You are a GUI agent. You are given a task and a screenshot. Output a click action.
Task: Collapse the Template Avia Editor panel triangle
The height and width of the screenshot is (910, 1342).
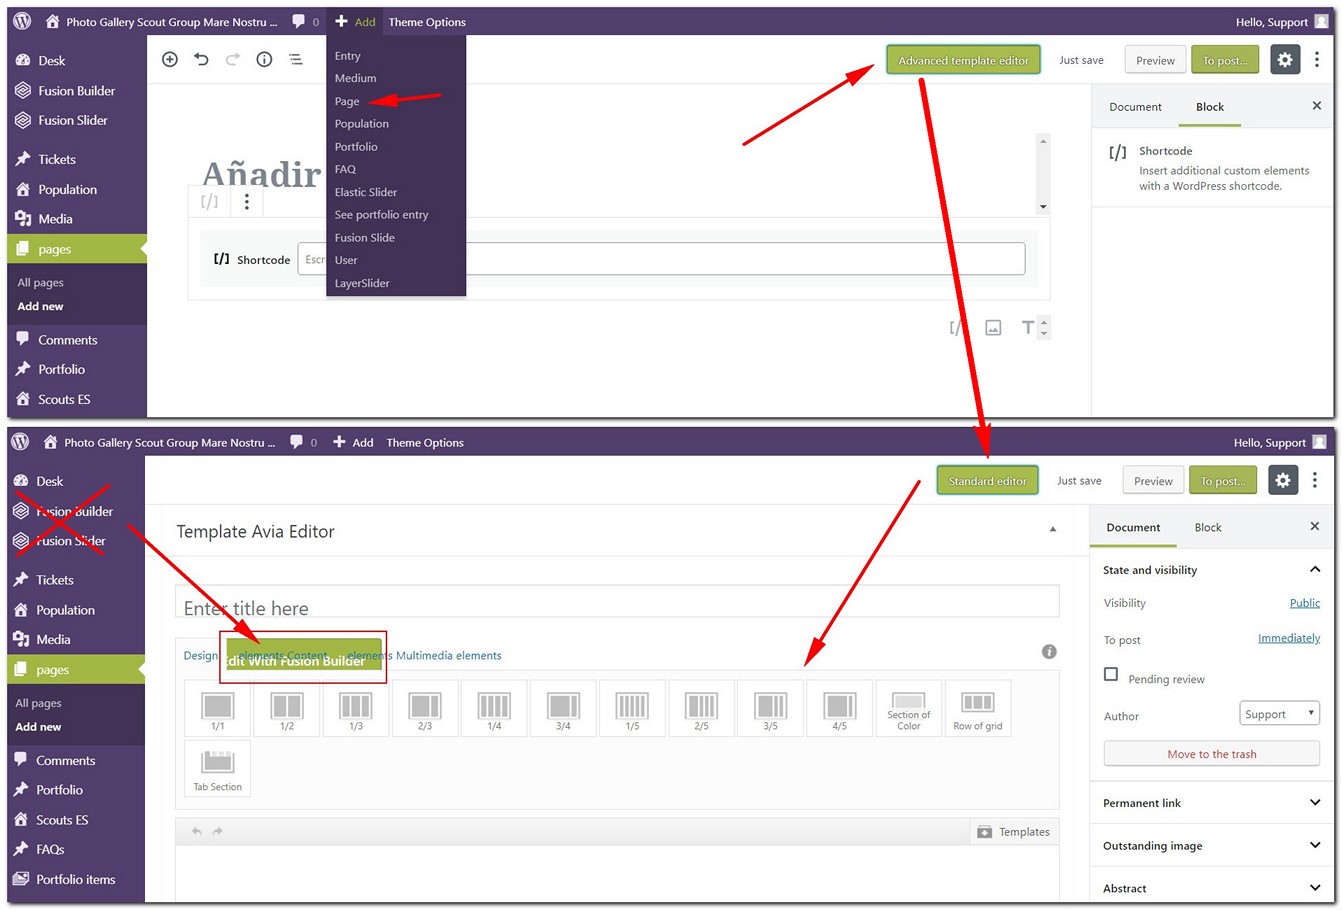tap(1052, 529)
